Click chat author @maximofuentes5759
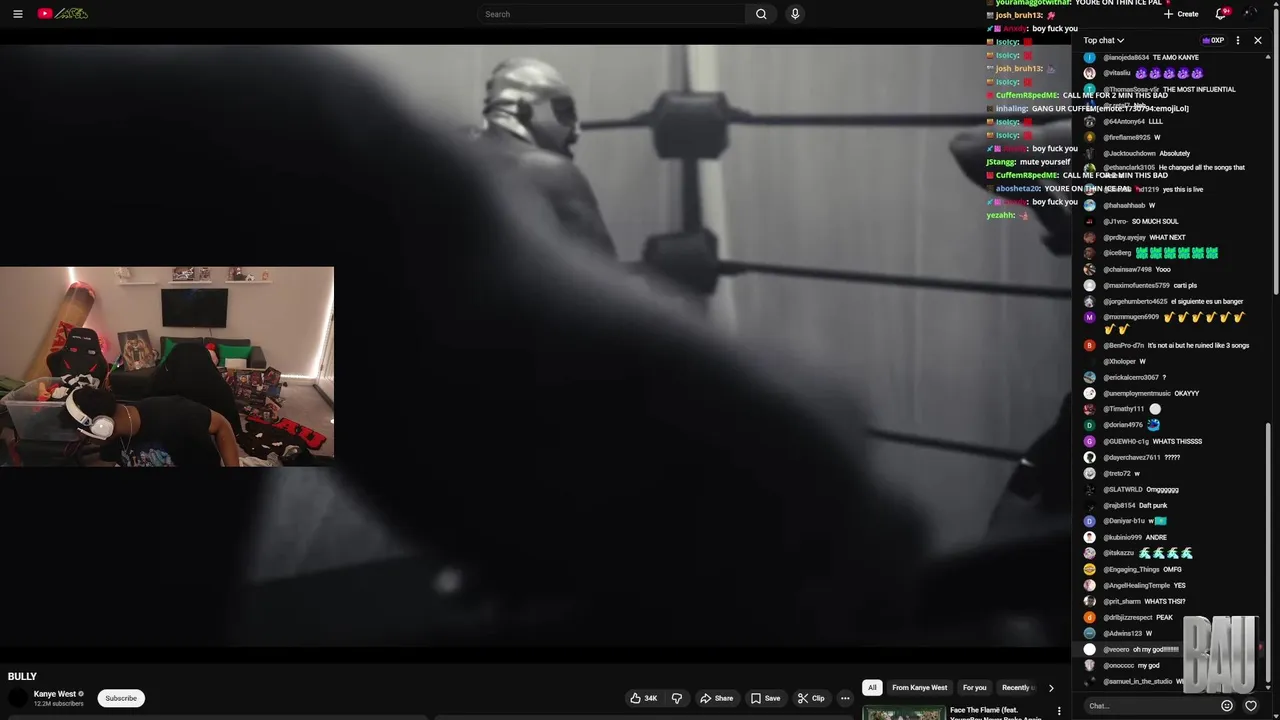Screen dimensions: 1280x720 click(1136, 285)
